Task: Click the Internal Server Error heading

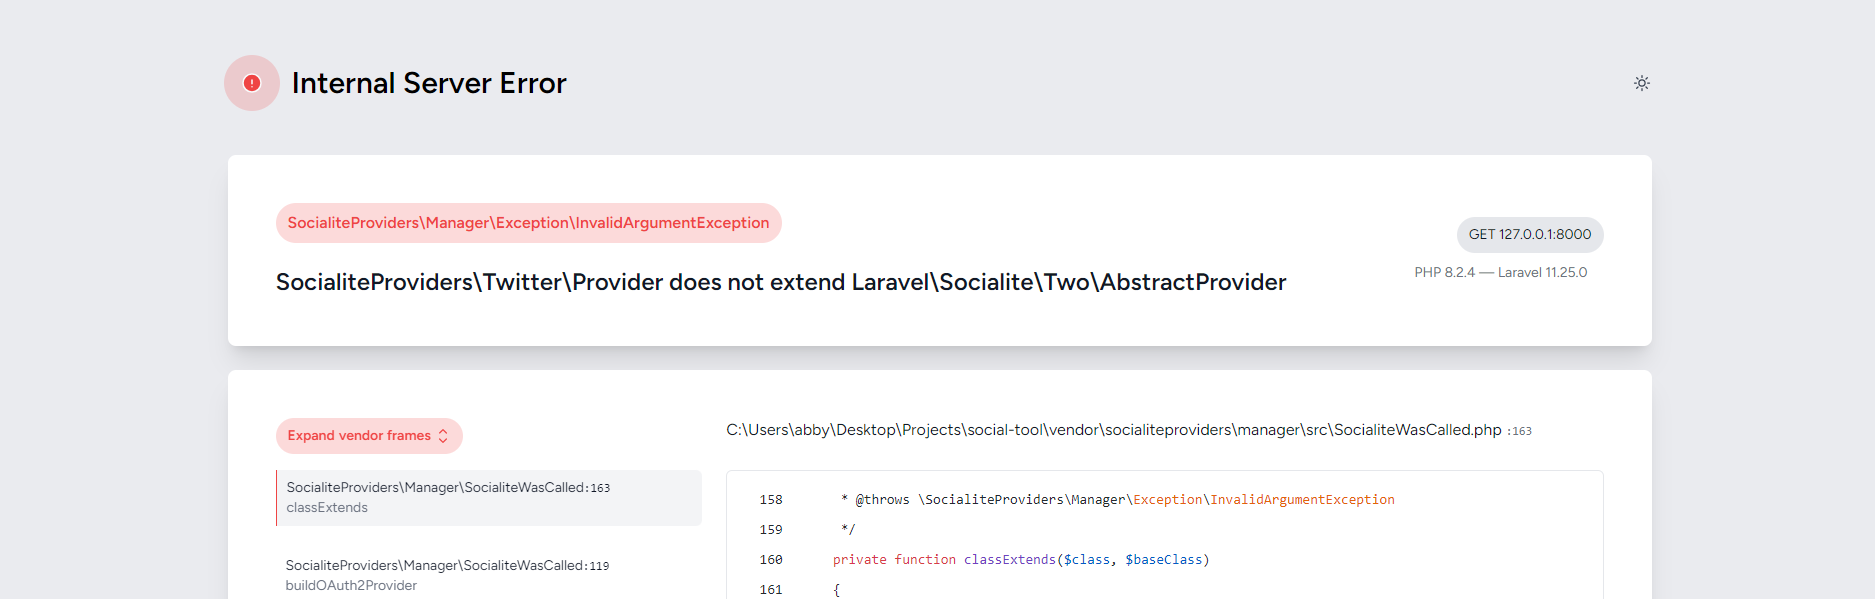Action: tap(429, 83)
